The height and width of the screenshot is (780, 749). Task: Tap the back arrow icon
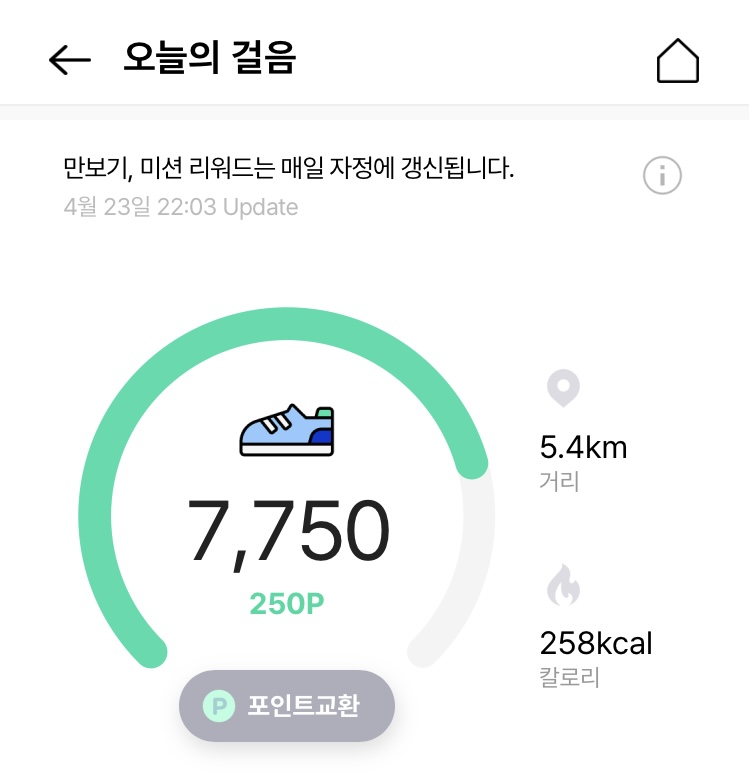click(x=69, y=60)
